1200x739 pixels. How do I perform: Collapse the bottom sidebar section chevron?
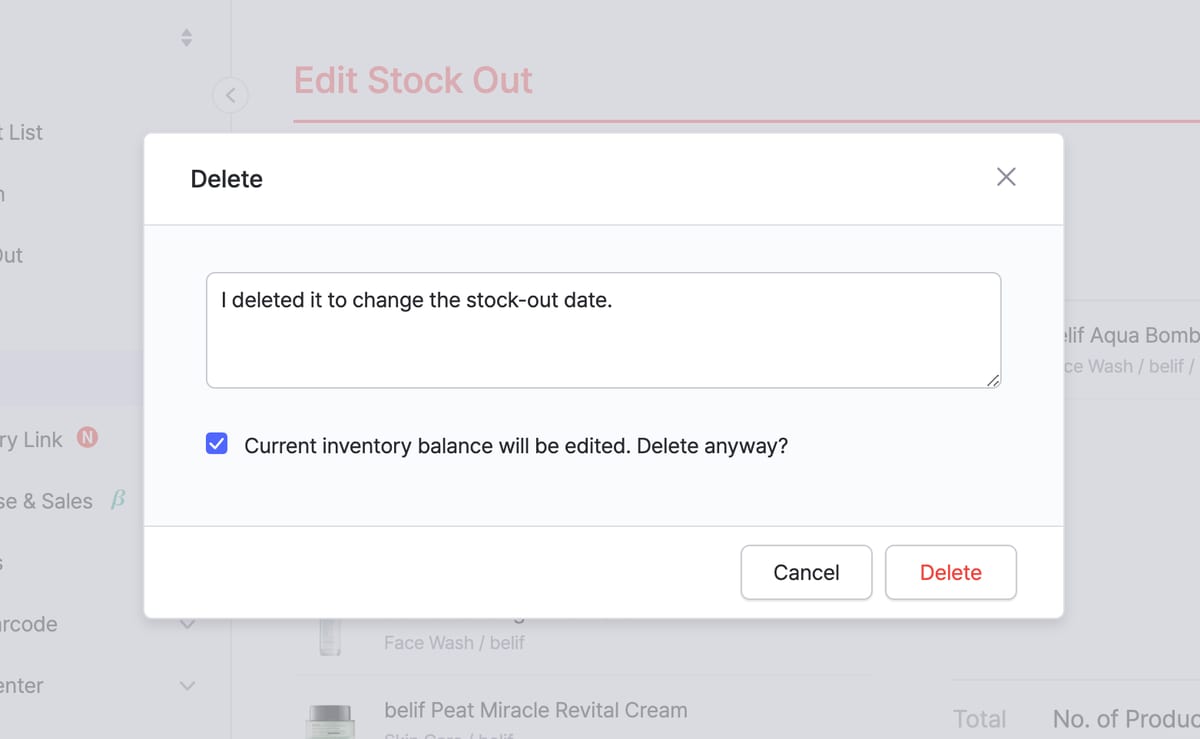[186, 686]
